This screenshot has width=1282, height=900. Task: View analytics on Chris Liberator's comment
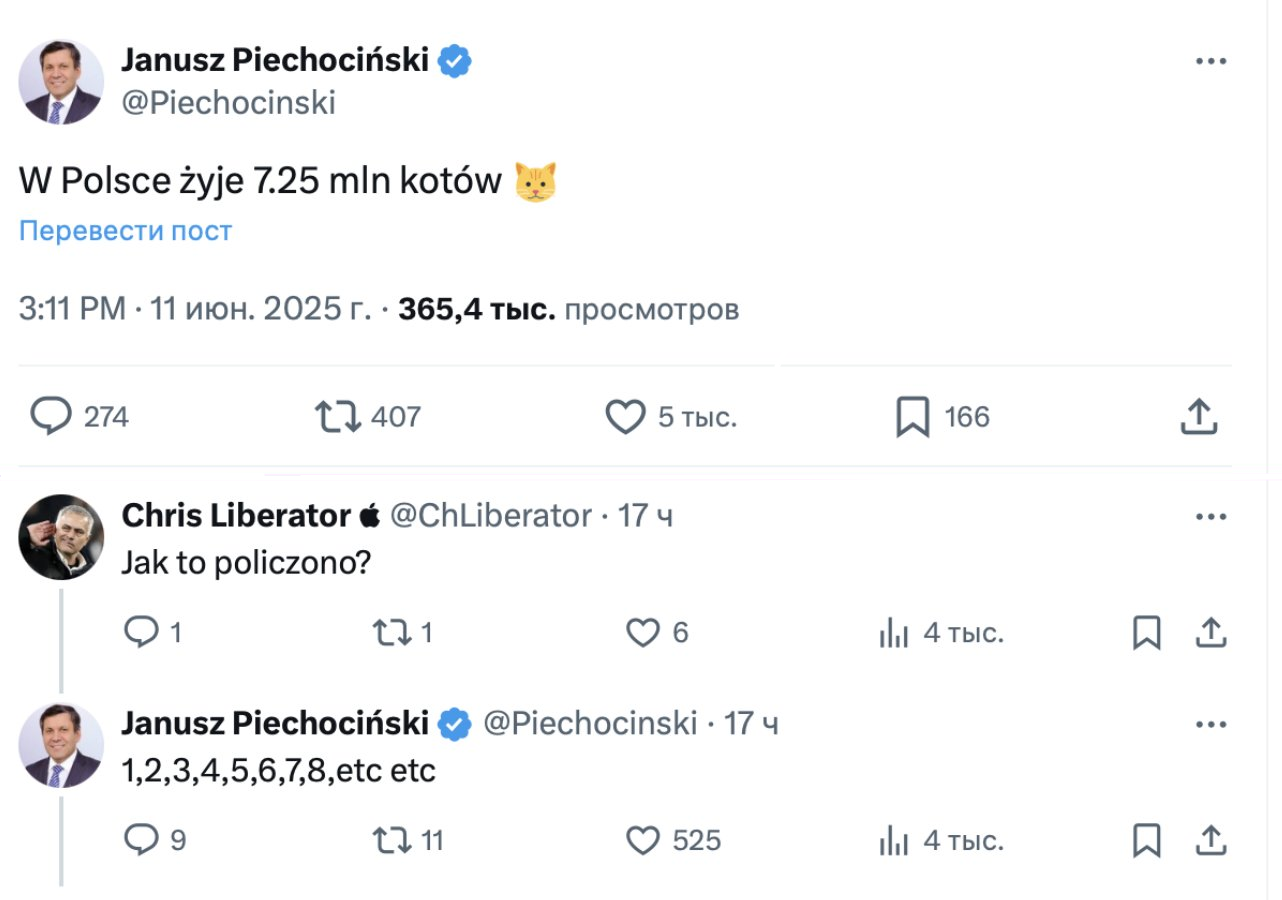click(x=893, y=632)
